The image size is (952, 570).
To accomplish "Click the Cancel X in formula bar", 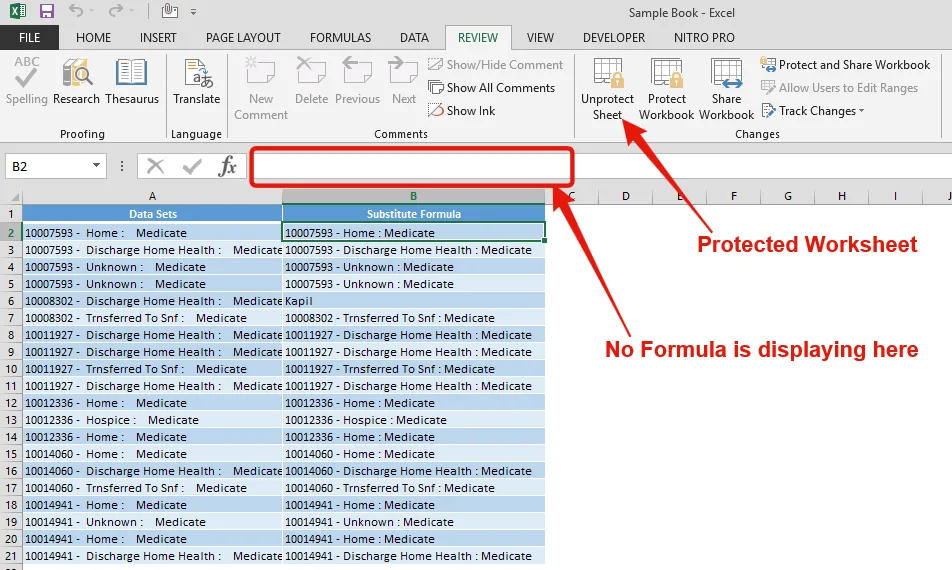I will [155, 166].
